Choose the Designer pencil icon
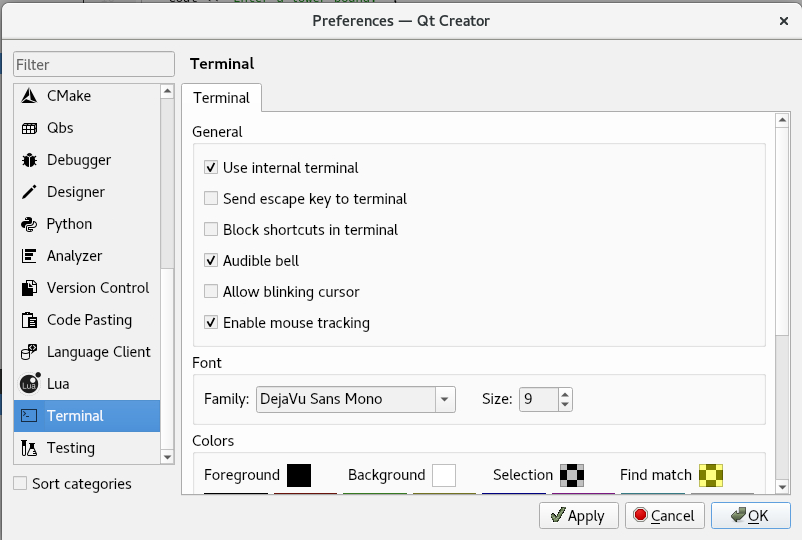802x540 pixels. [x=29, y=192]
